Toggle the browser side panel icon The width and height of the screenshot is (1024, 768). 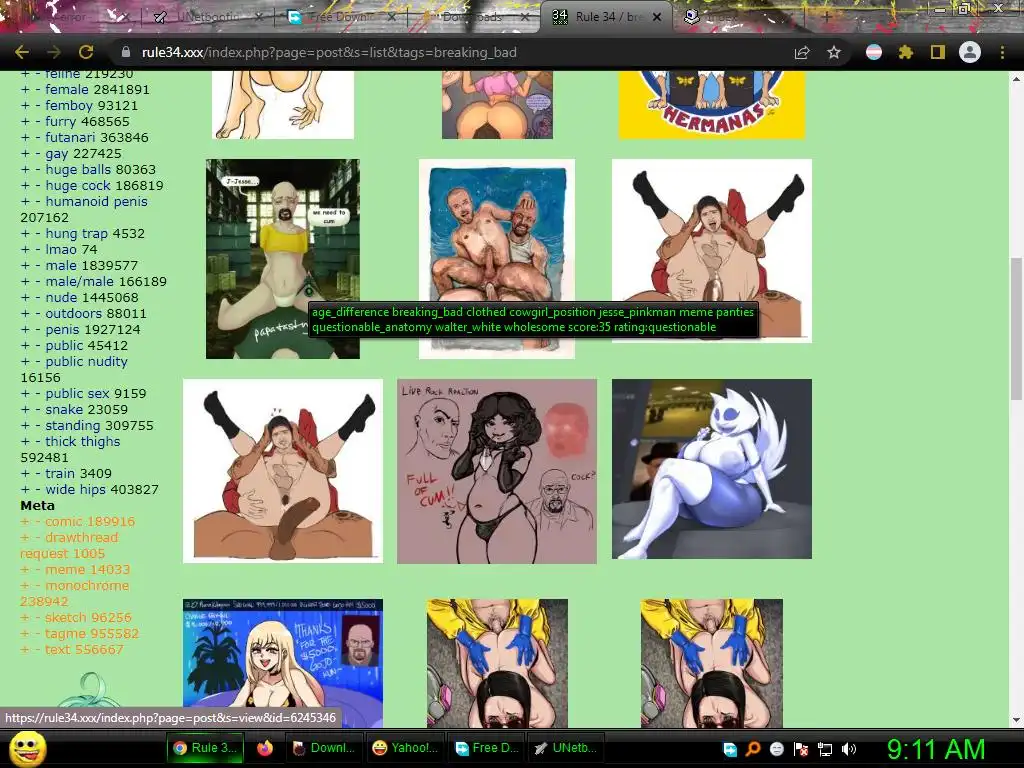pos(938,52)
